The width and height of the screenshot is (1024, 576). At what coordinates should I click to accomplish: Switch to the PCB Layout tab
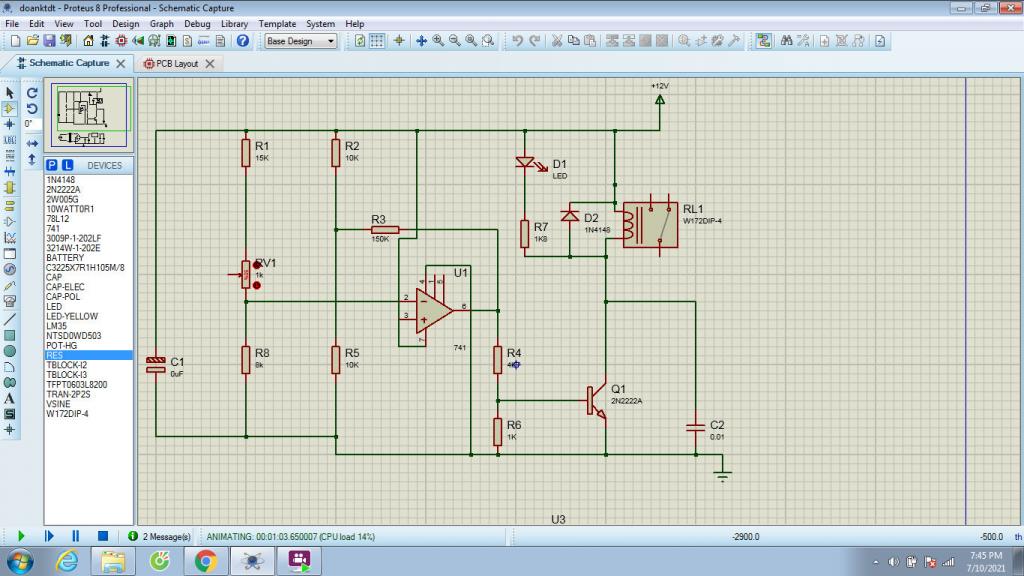click(177, 63)
